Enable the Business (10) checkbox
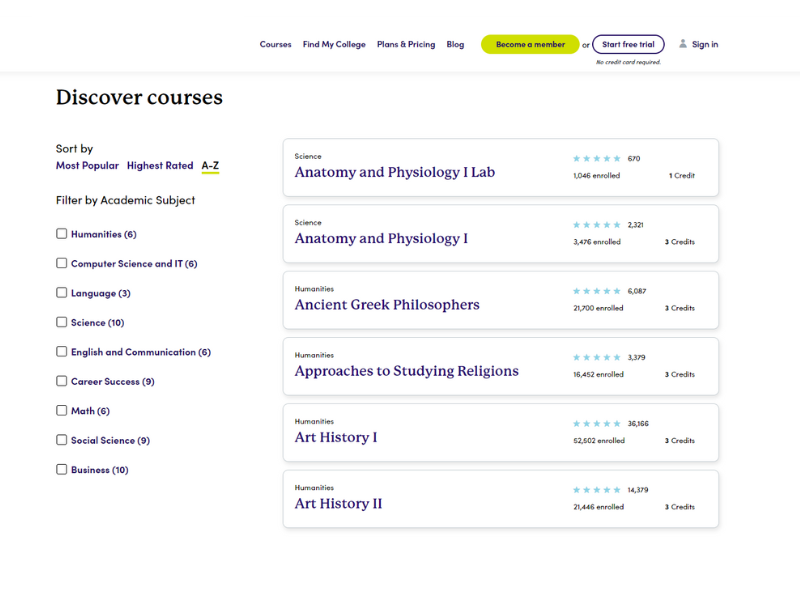 [61, 469]
